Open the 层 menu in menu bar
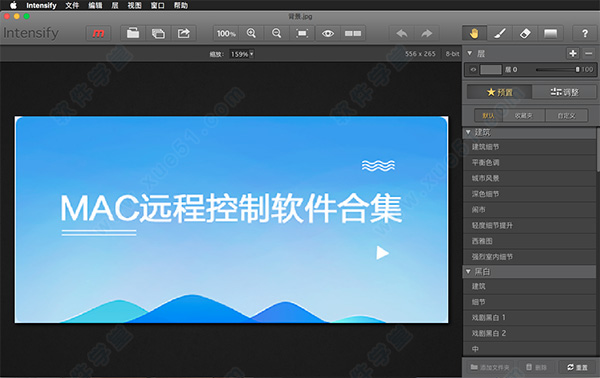This screenshot has width=600, height=378. tap(115, 5)
